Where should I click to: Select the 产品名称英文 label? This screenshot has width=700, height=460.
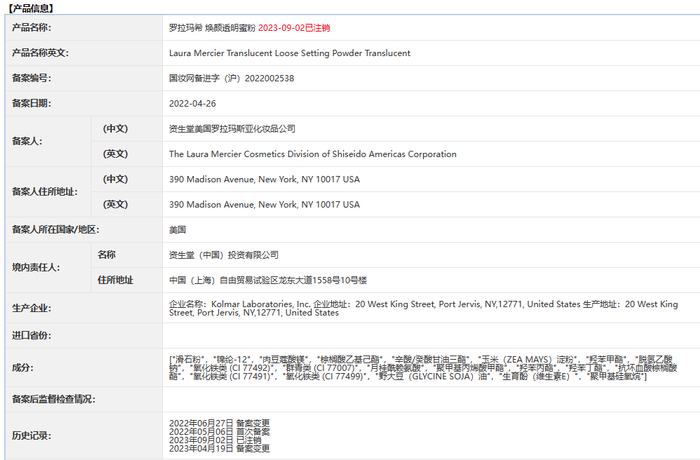(x=40, y=53)
